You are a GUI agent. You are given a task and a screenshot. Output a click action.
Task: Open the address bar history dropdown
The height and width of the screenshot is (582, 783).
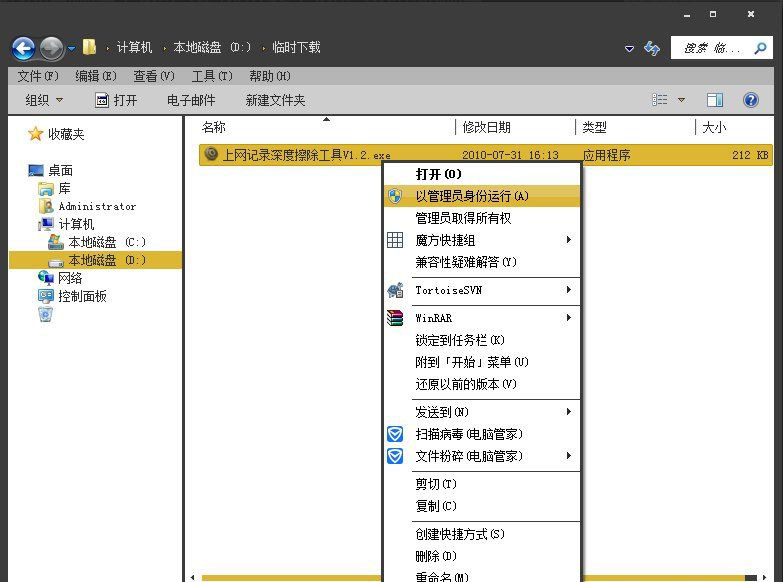(x=629, y=48)
